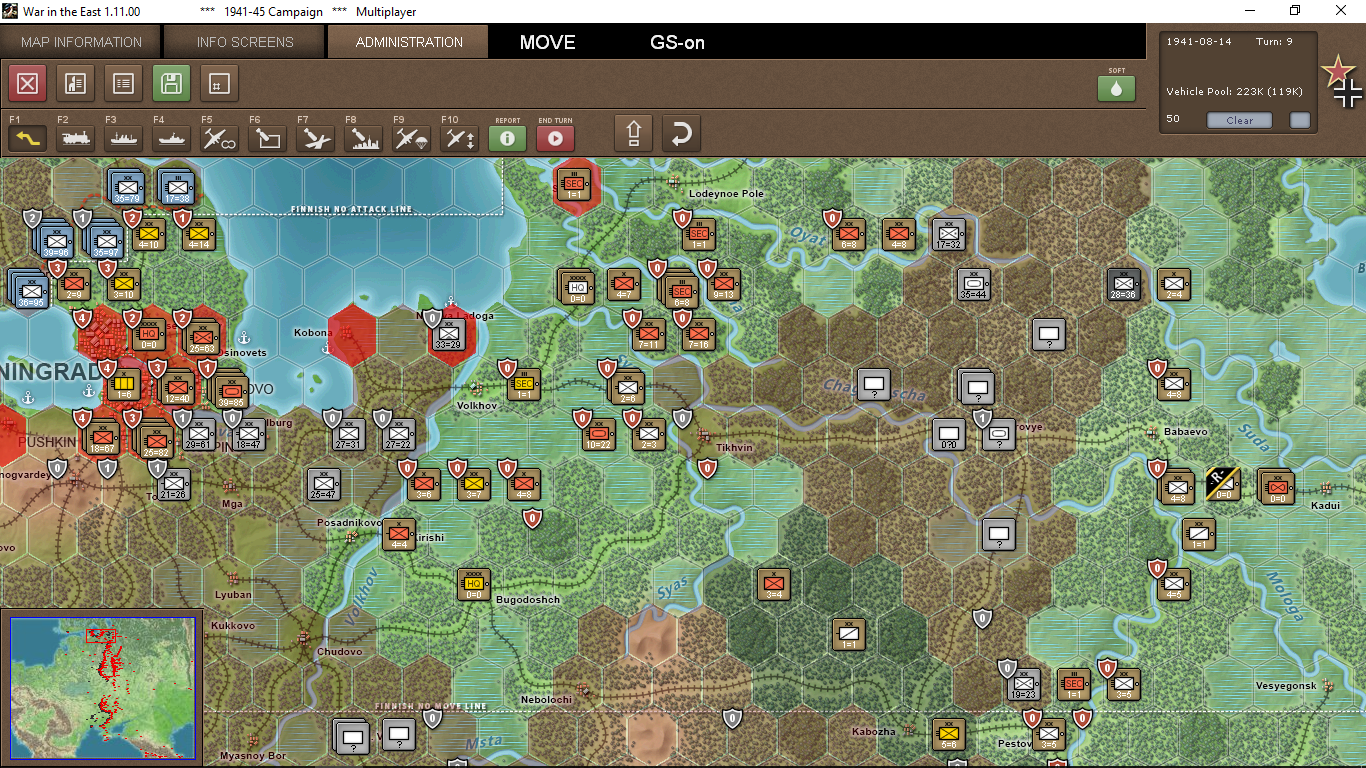Select F8 bomb city mode icon

pyautogui.click(x=364, y=139)
